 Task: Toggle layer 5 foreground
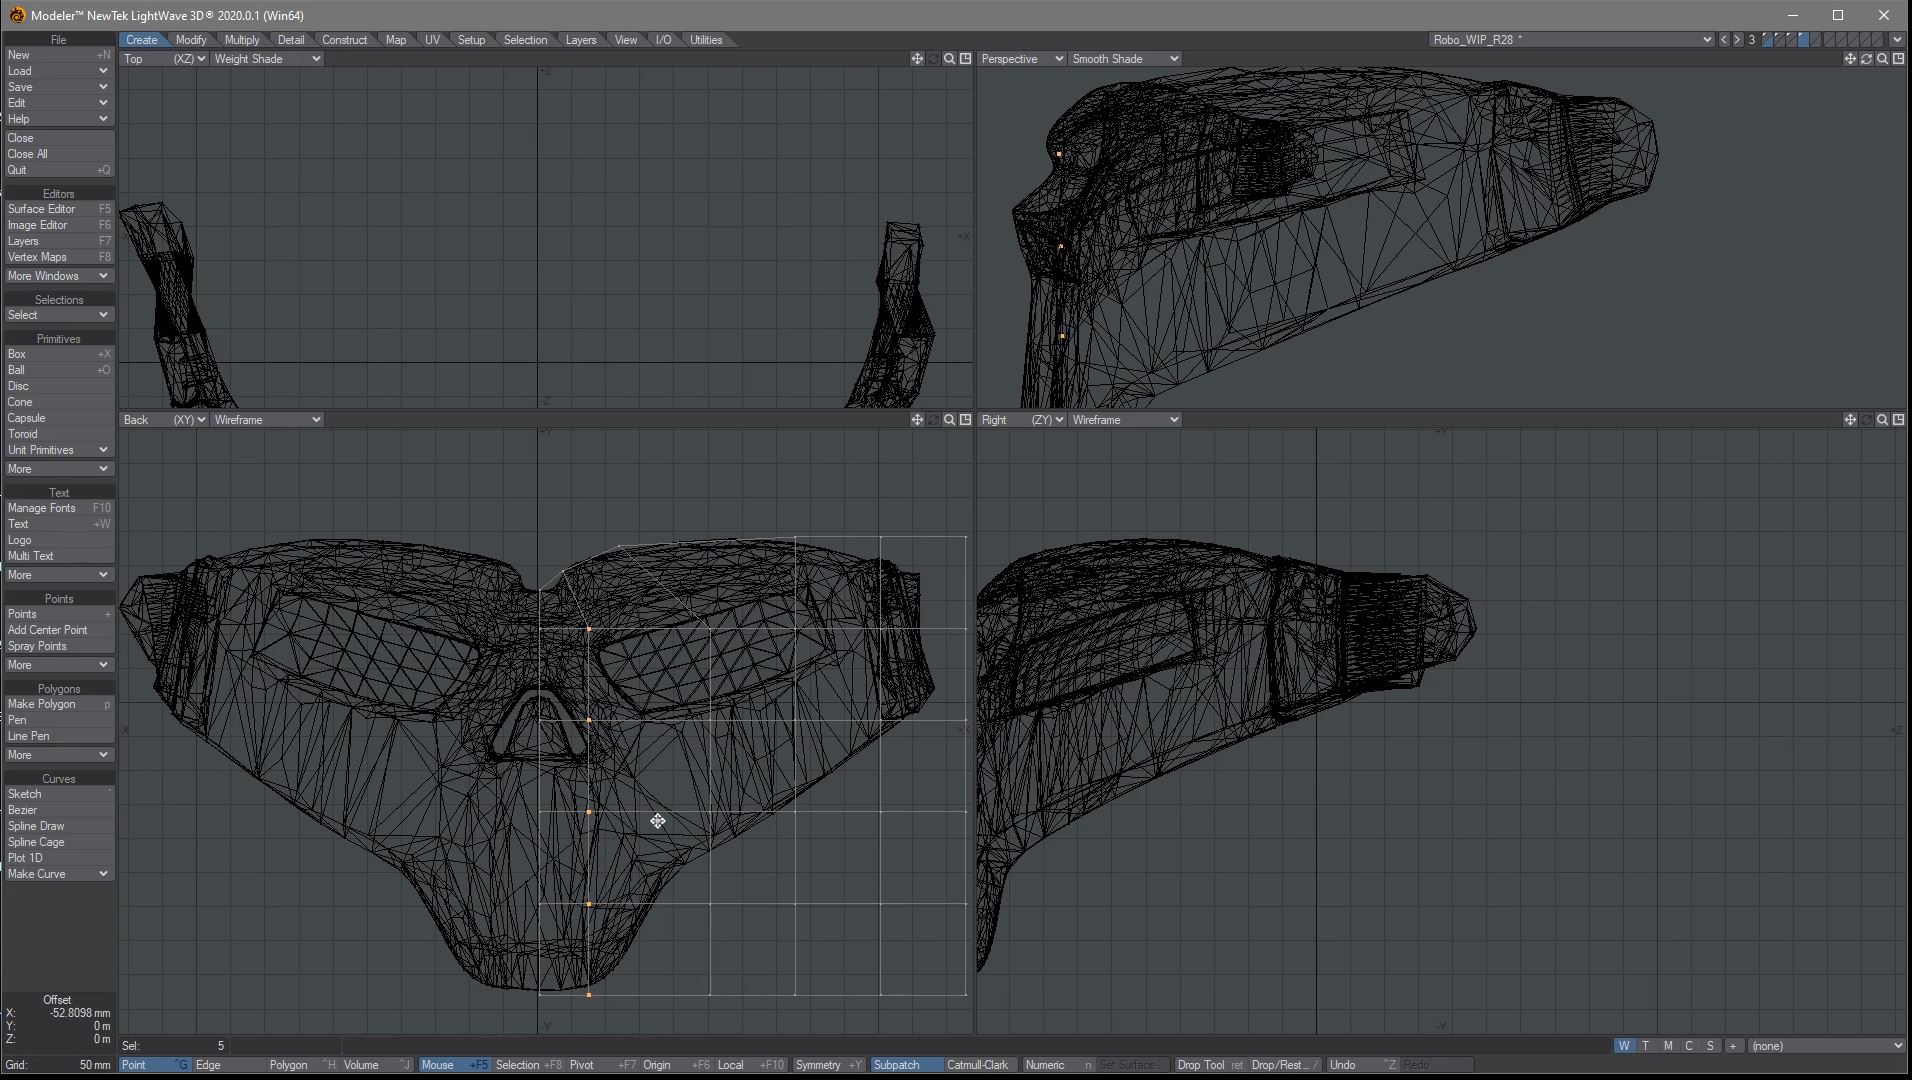pyautogui.click(x=1815, y=40)
